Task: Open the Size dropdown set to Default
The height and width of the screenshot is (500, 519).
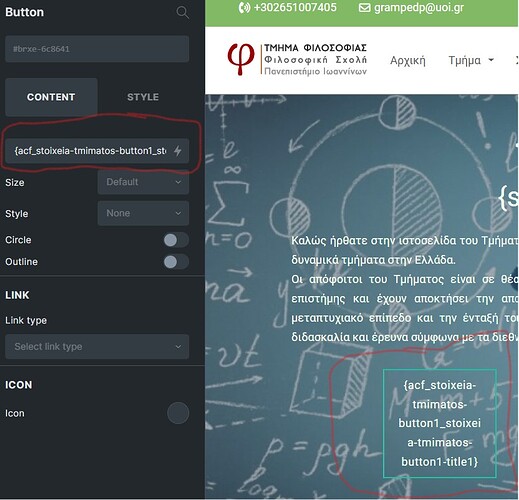Action: (143, 182)
